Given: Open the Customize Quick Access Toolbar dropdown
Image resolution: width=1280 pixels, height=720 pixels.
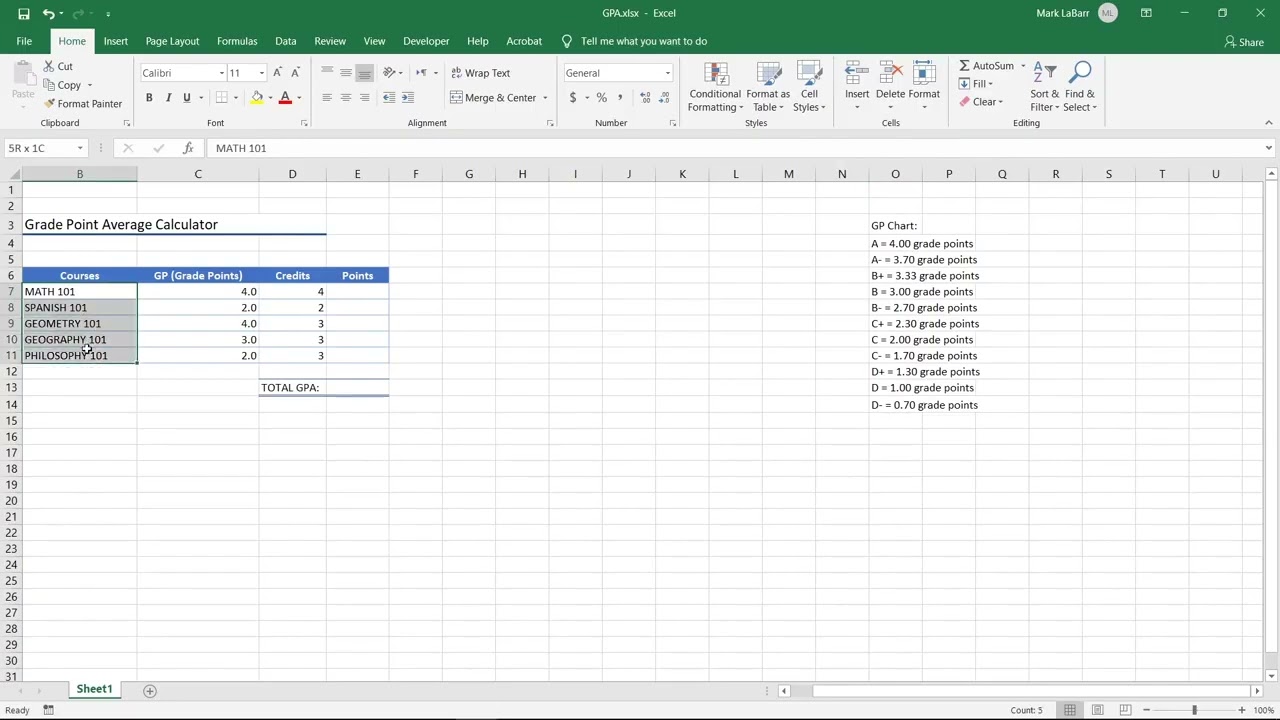Looking at the screenshot, I should [108, 13].
